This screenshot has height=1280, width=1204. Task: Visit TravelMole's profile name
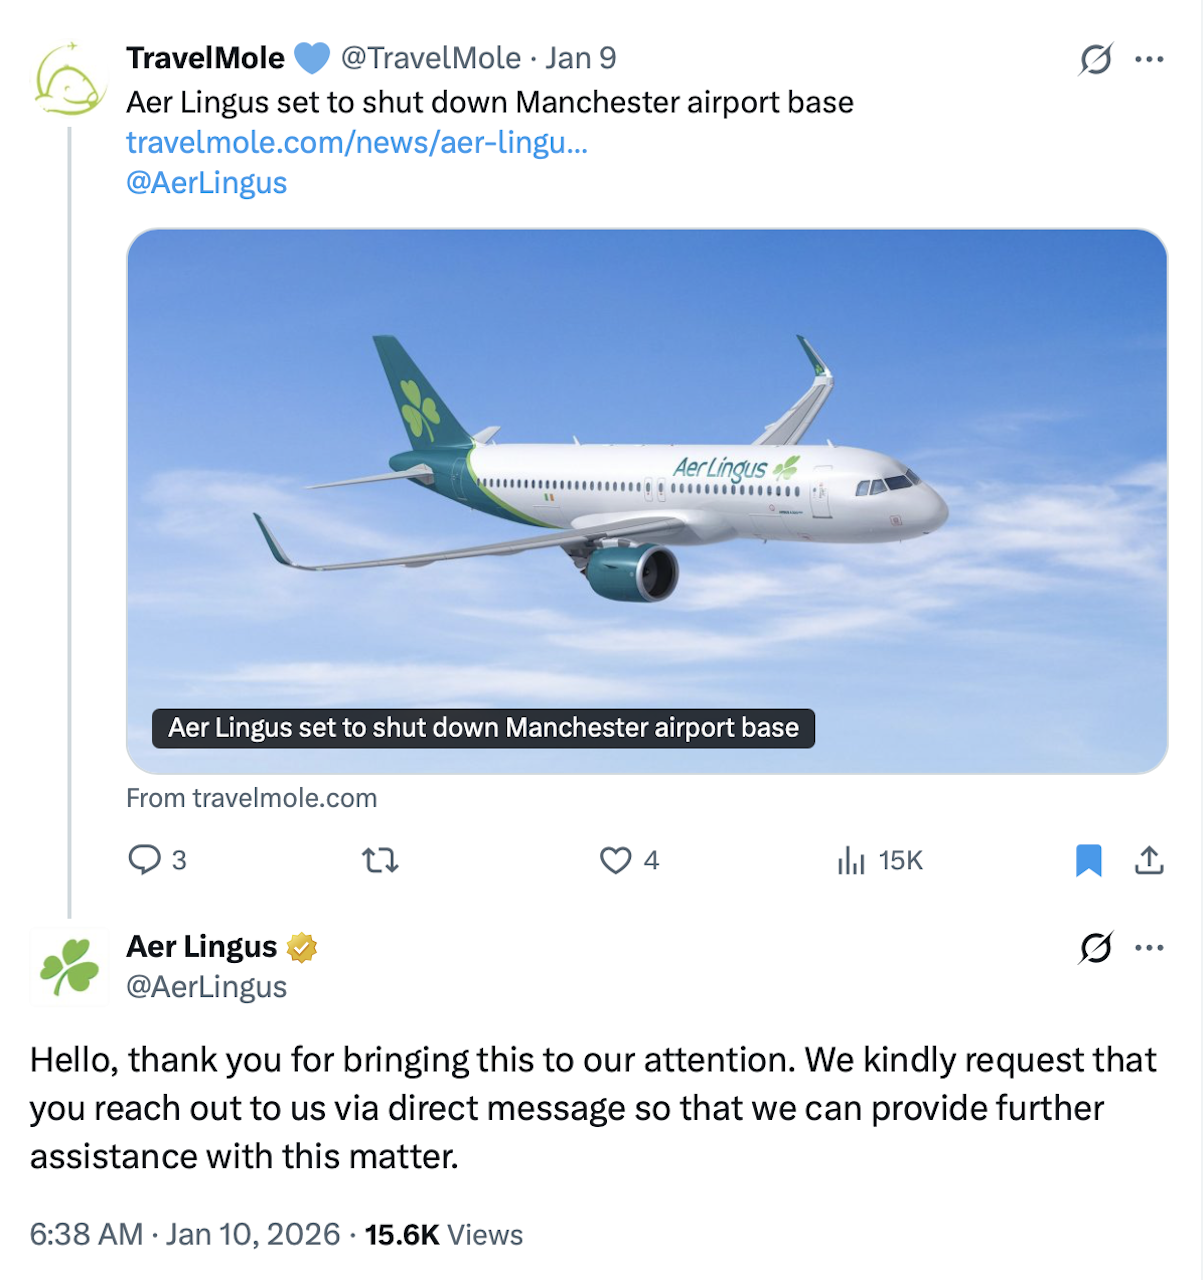click(202, 57)
